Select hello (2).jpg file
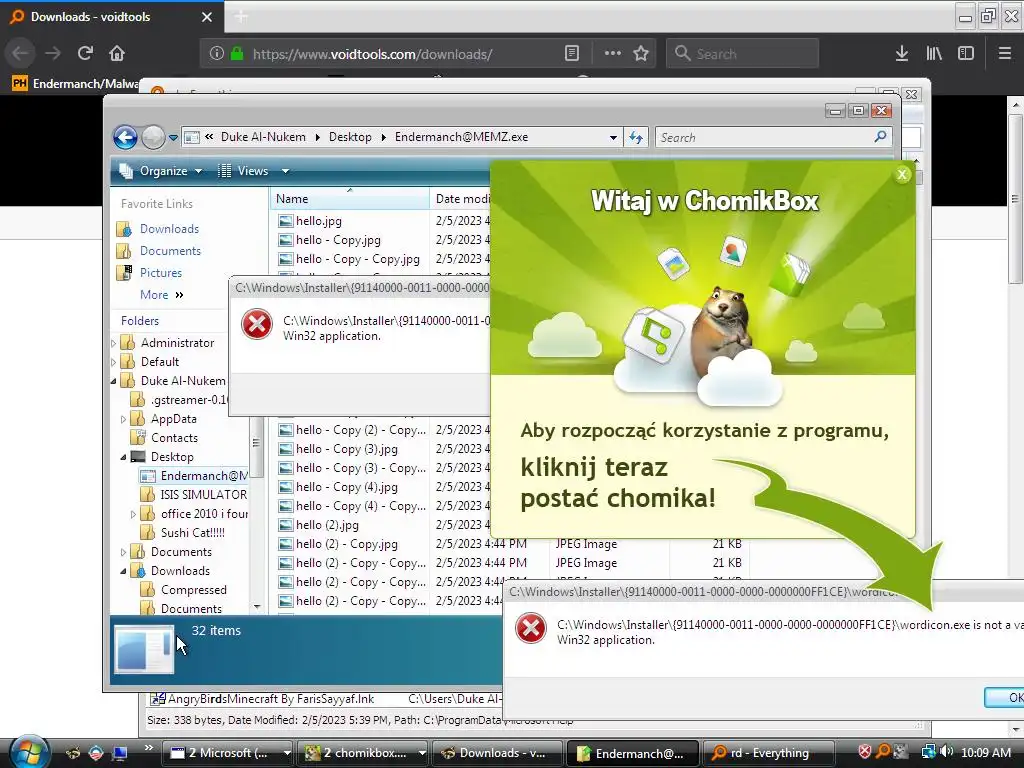 [x=327, y=524]
